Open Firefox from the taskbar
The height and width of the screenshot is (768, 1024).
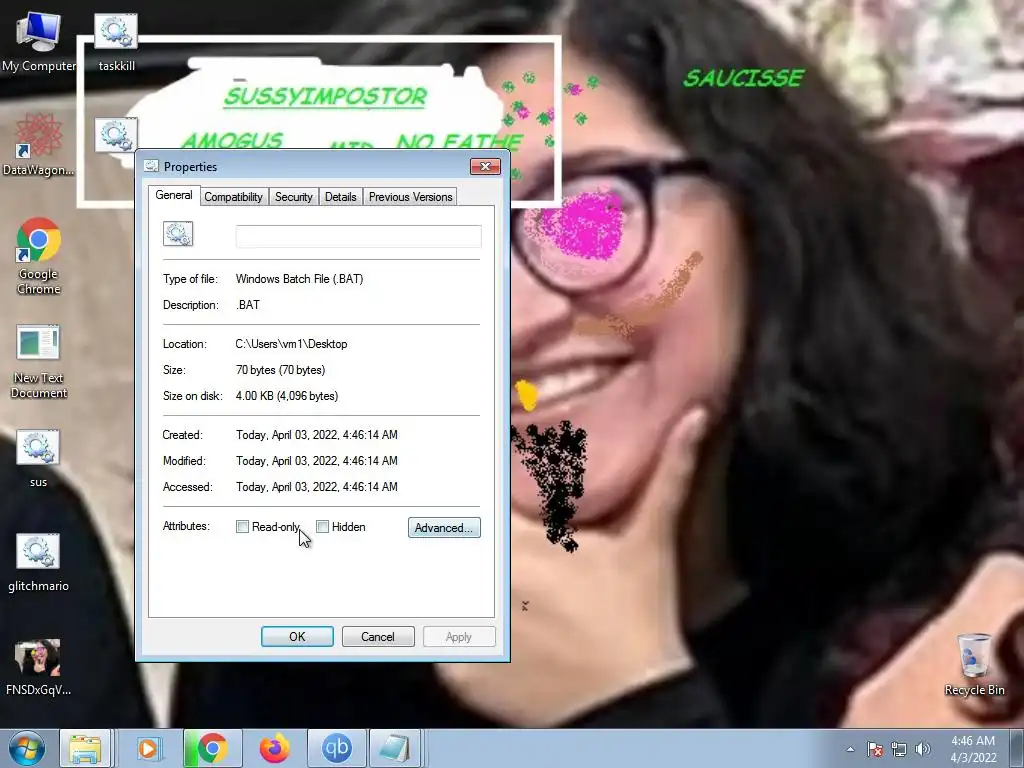point(274,748)
